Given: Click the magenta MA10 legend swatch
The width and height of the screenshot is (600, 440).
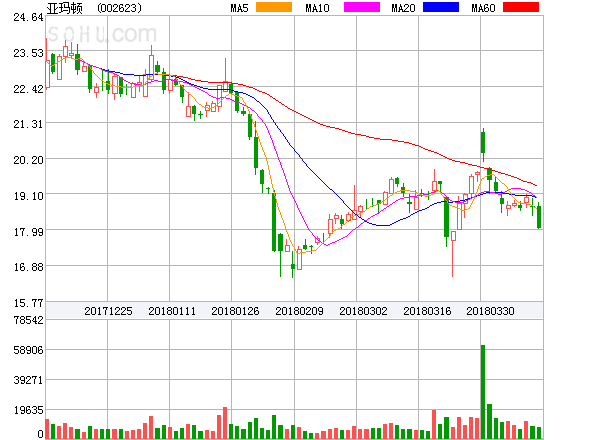Looking at the screenshot, I should pos(362,7).
